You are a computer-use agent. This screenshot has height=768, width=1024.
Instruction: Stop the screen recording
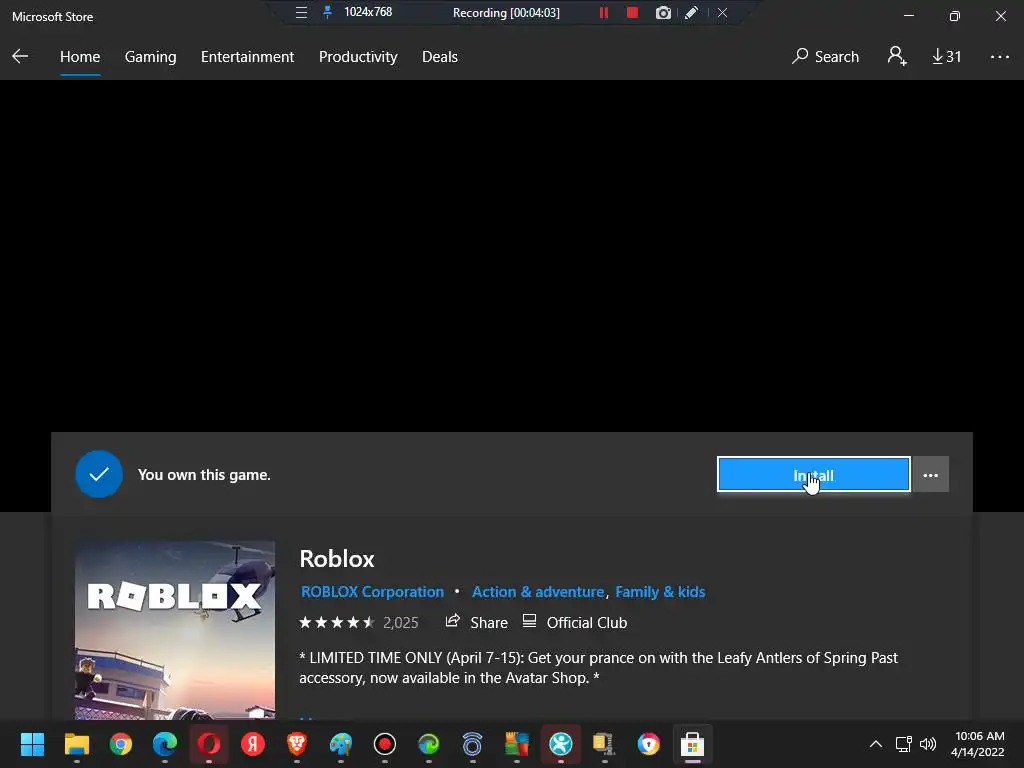[x=632, y=12]
